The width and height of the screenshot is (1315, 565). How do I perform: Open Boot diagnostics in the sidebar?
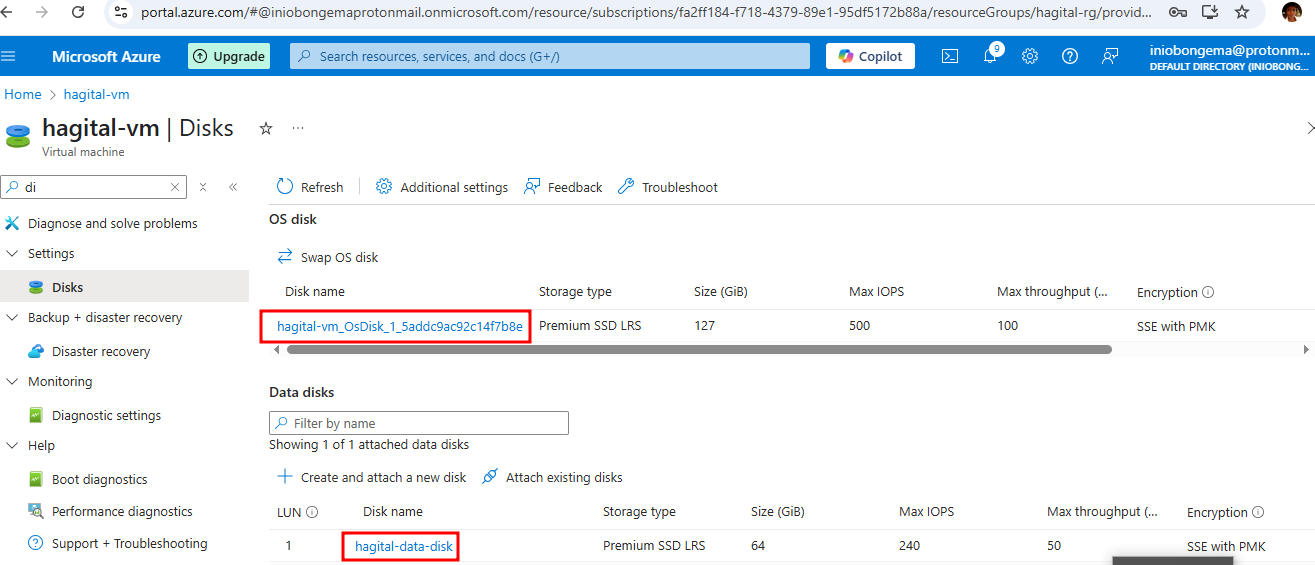pyautogui.click(x=99, y=479)
